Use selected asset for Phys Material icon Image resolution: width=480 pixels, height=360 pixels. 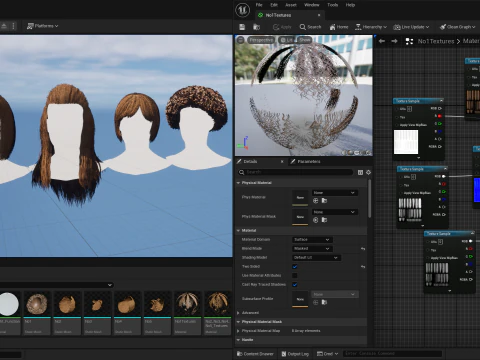[x=316, y=201]
